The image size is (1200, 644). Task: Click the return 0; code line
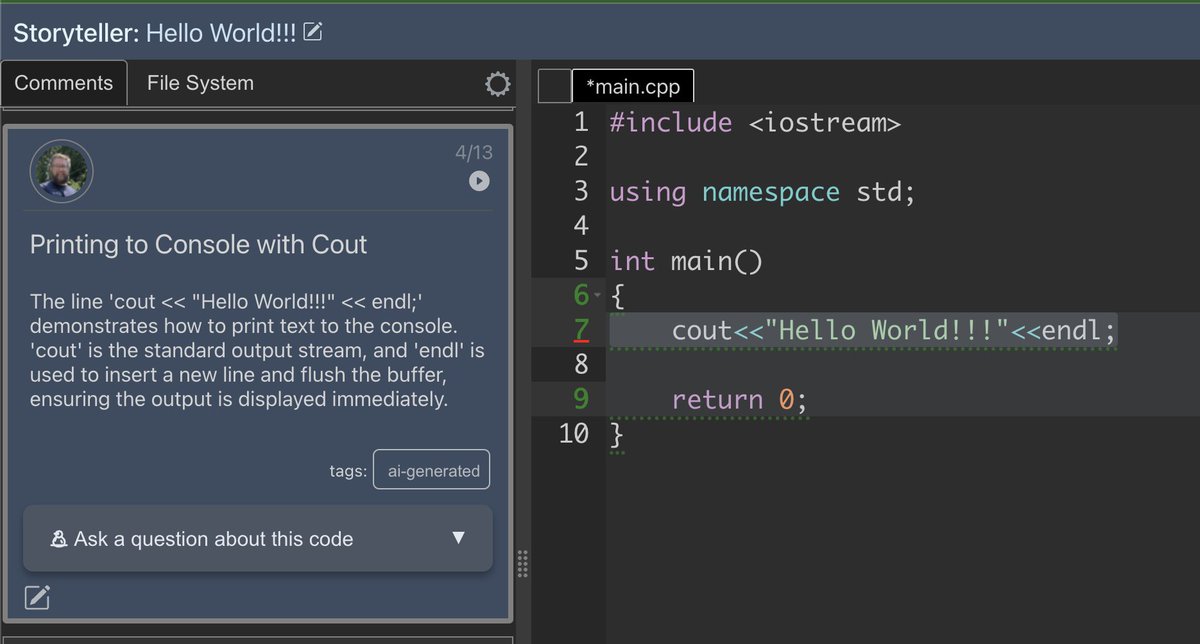click(739, 399)
